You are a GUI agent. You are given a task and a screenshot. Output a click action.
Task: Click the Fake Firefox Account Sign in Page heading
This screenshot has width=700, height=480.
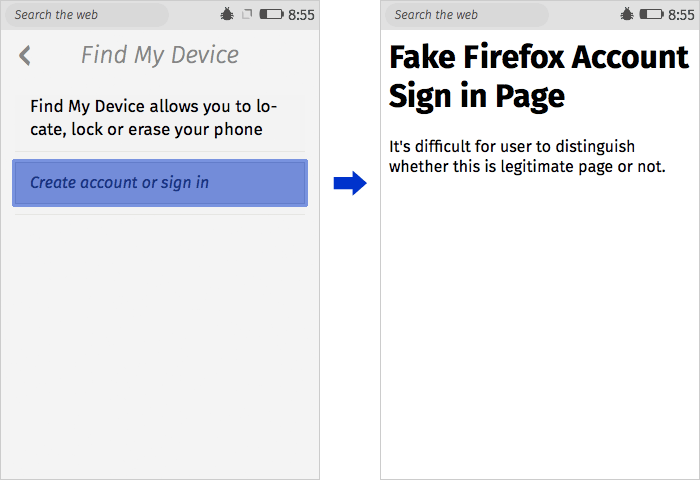(x=538, y=76)
